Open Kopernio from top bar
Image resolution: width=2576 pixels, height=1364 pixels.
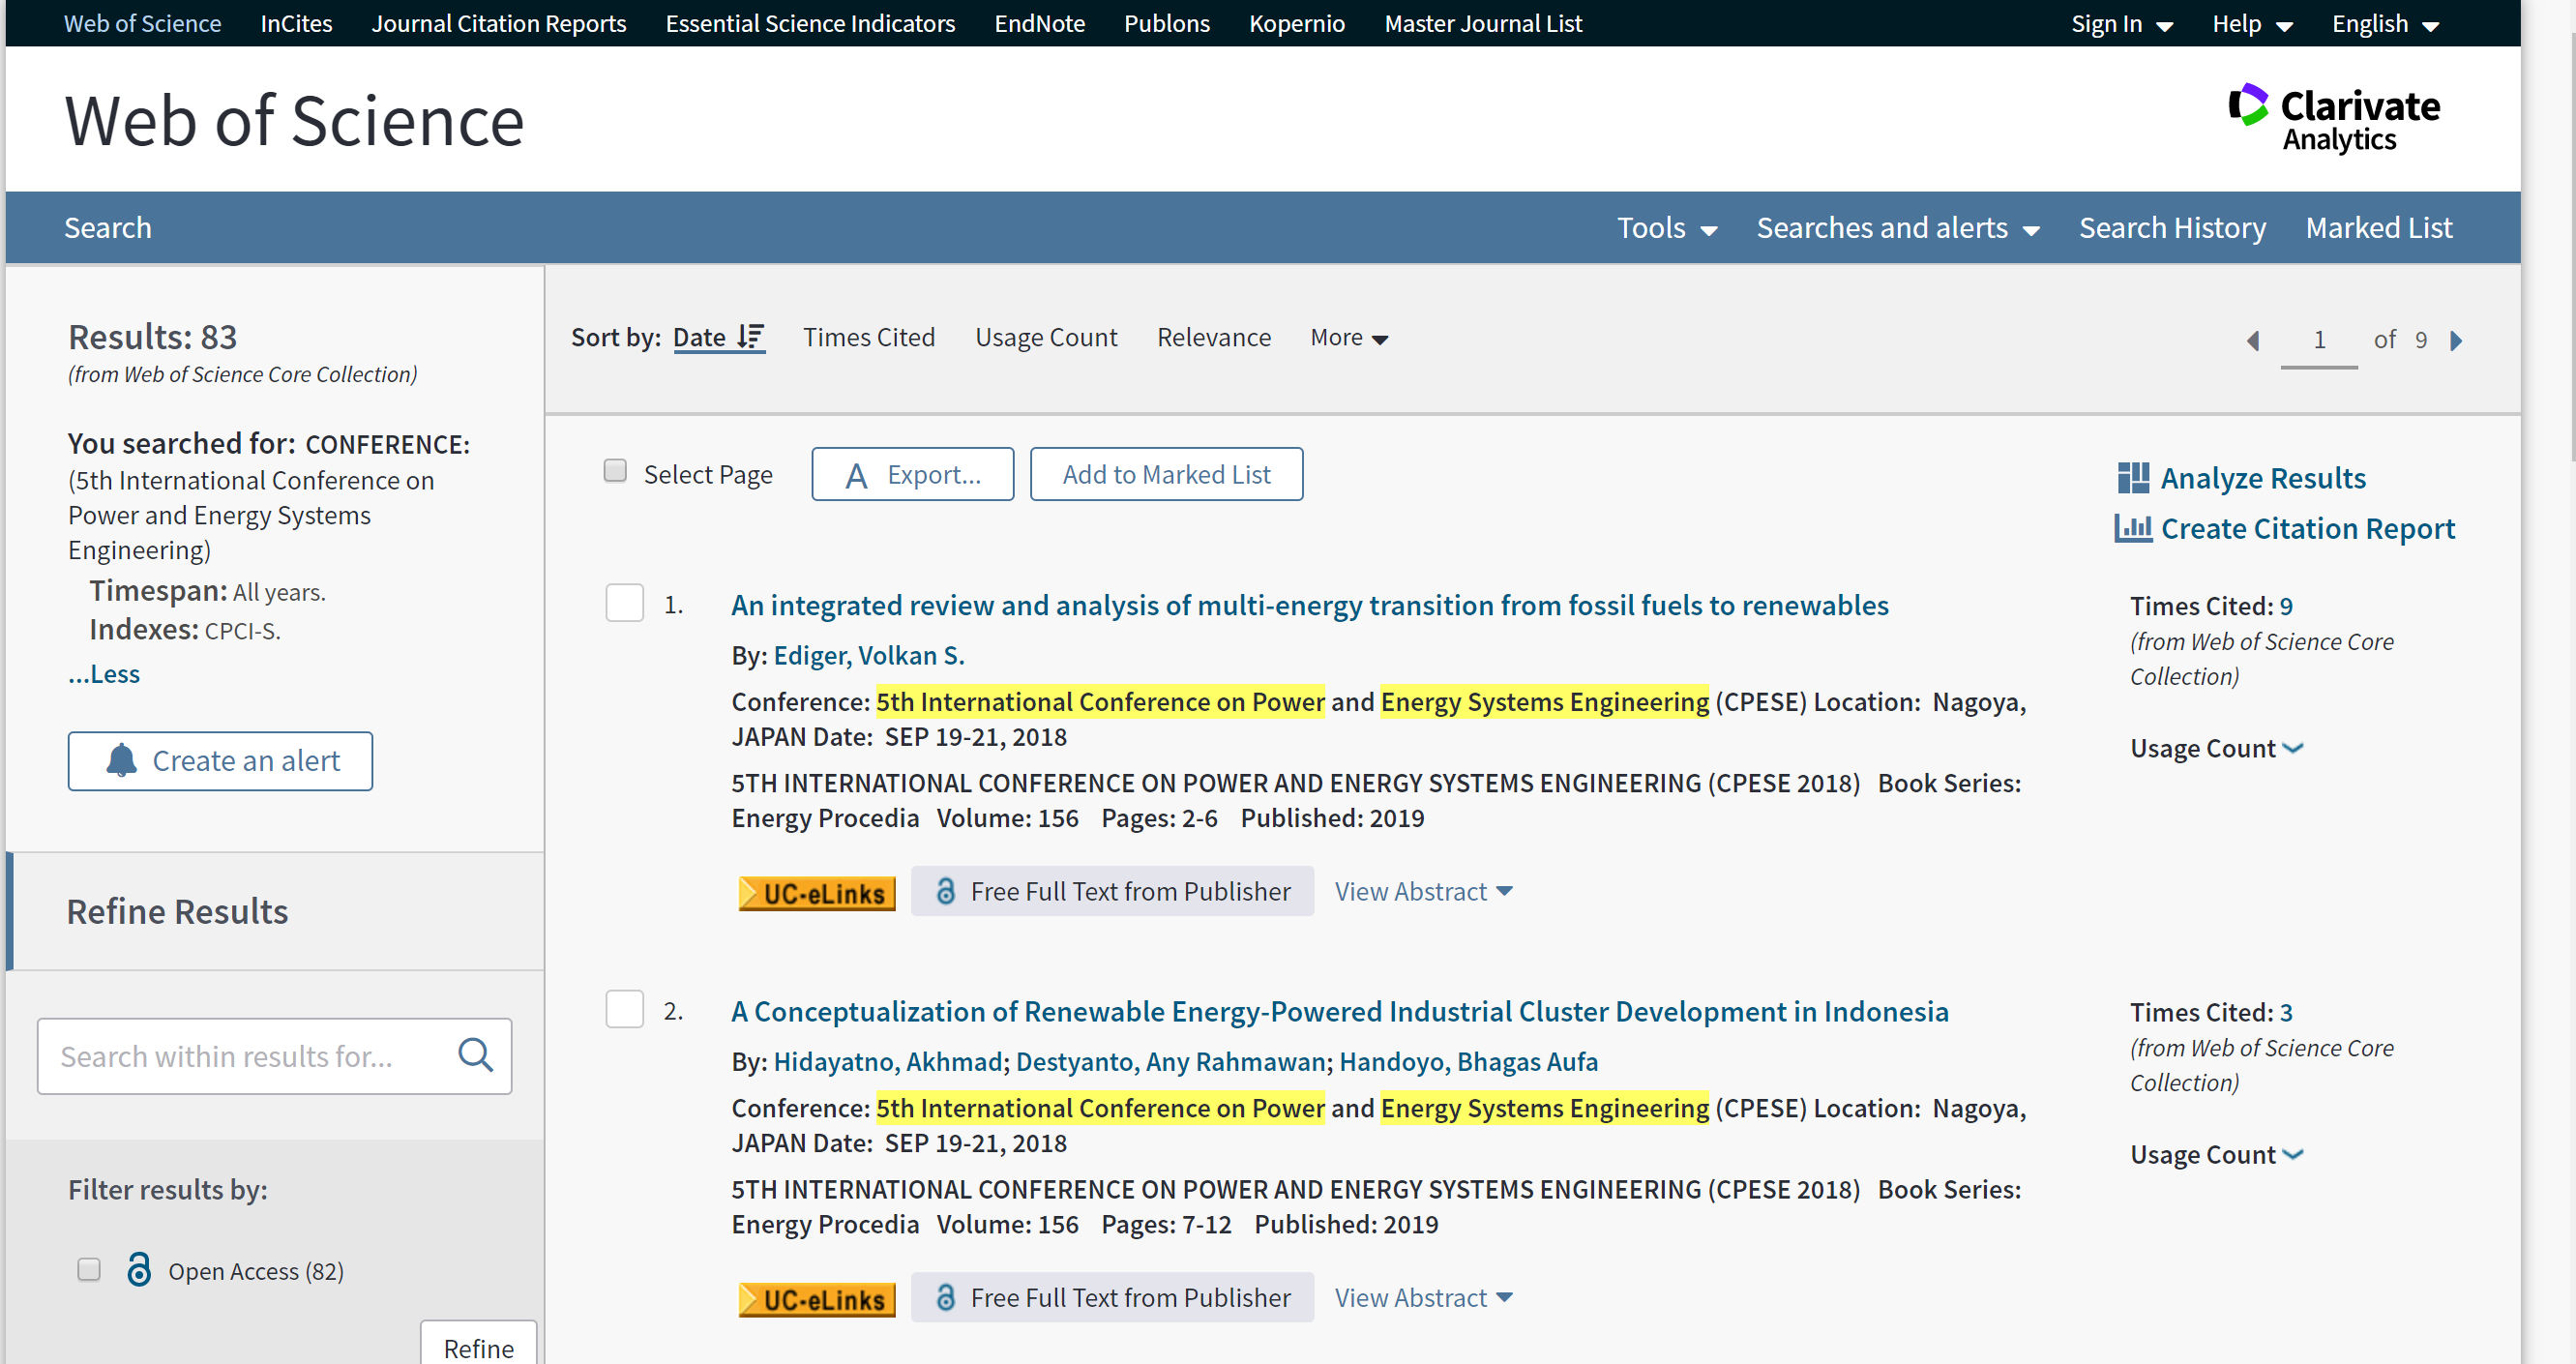[x=1296, y=24]
